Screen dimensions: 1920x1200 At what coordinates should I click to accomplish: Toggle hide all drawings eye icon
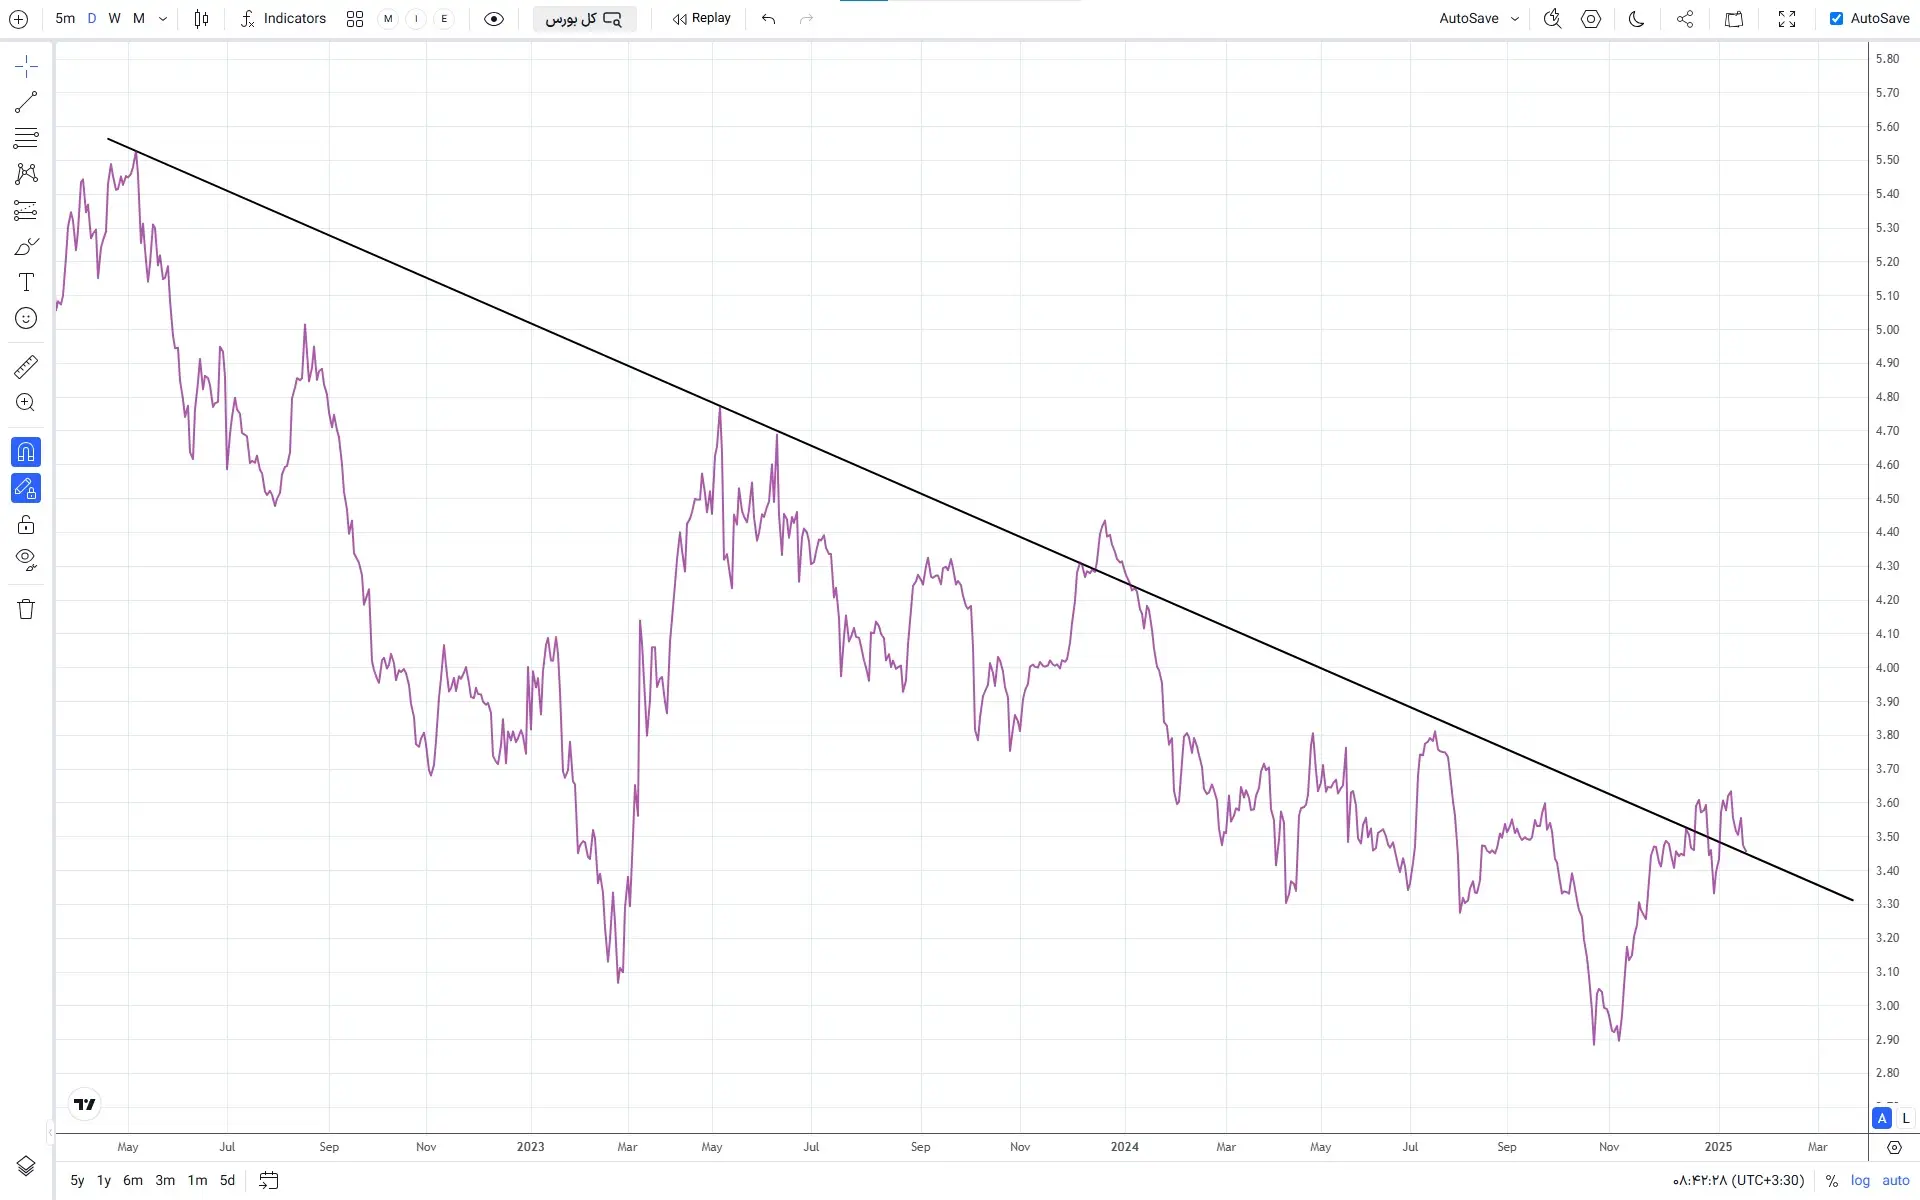click(26, 560)
